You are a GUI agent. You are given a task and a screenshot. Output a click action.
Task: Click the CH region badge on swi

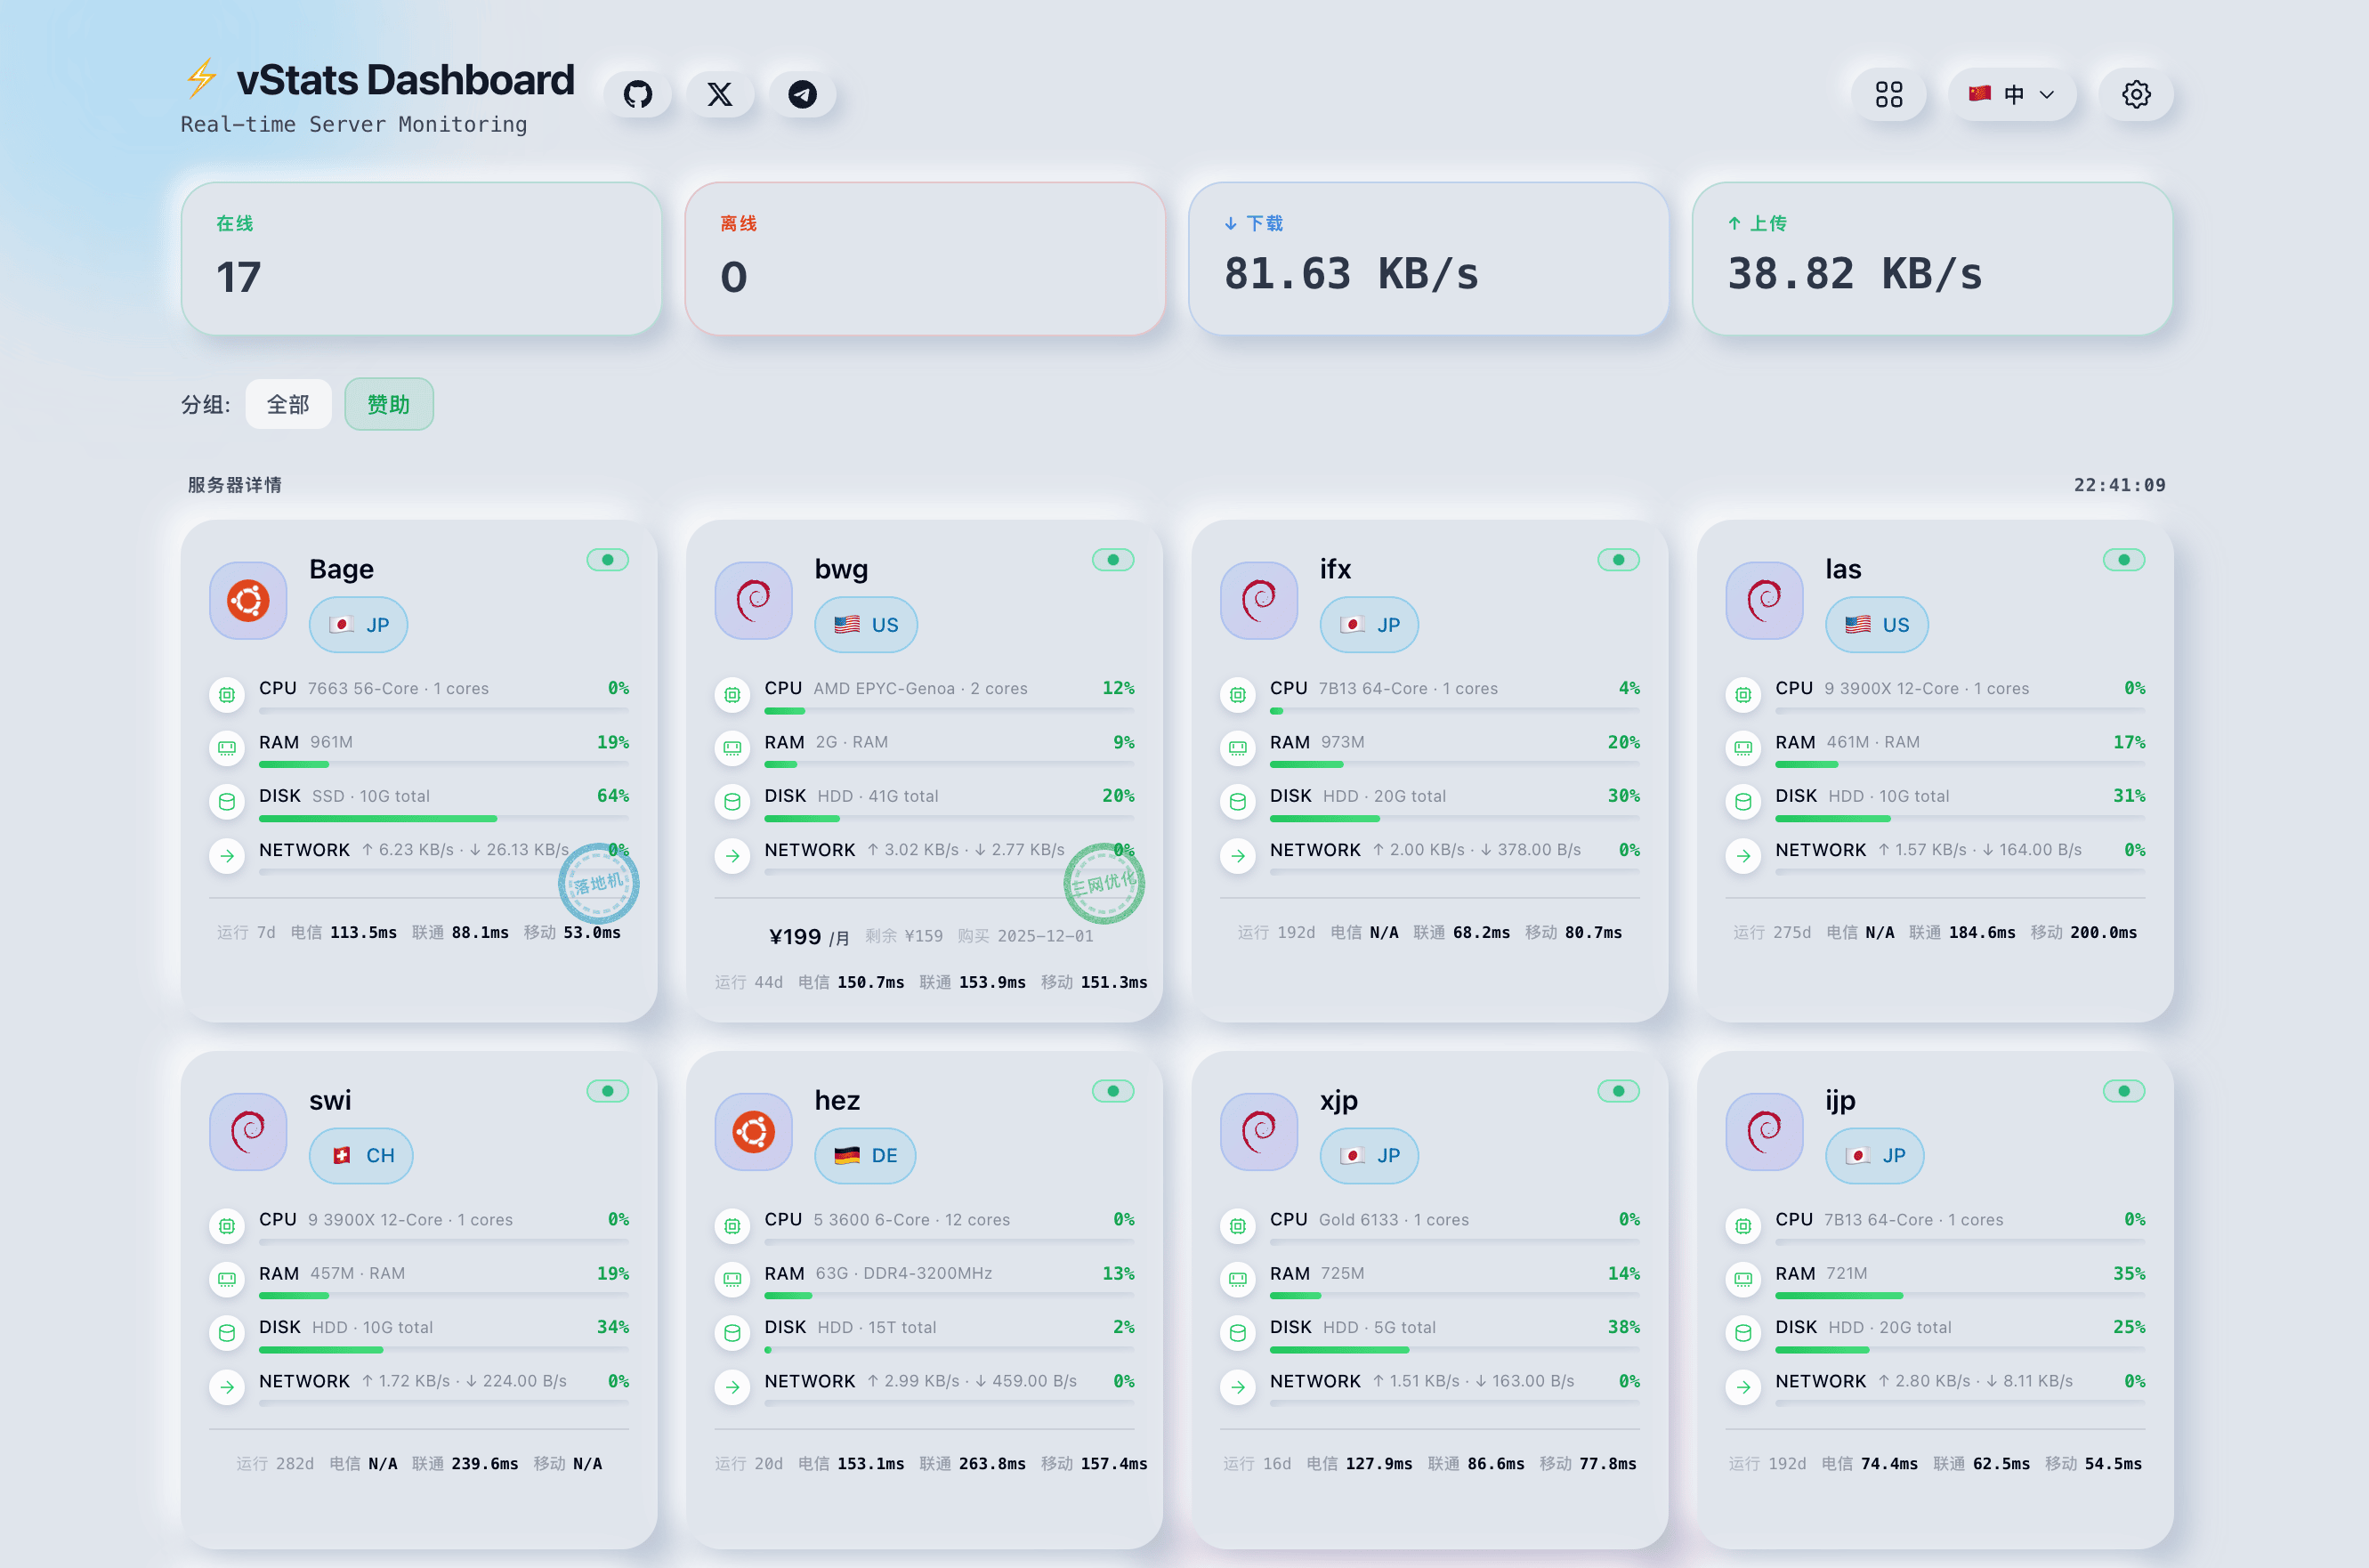(x=361, y=1156)
